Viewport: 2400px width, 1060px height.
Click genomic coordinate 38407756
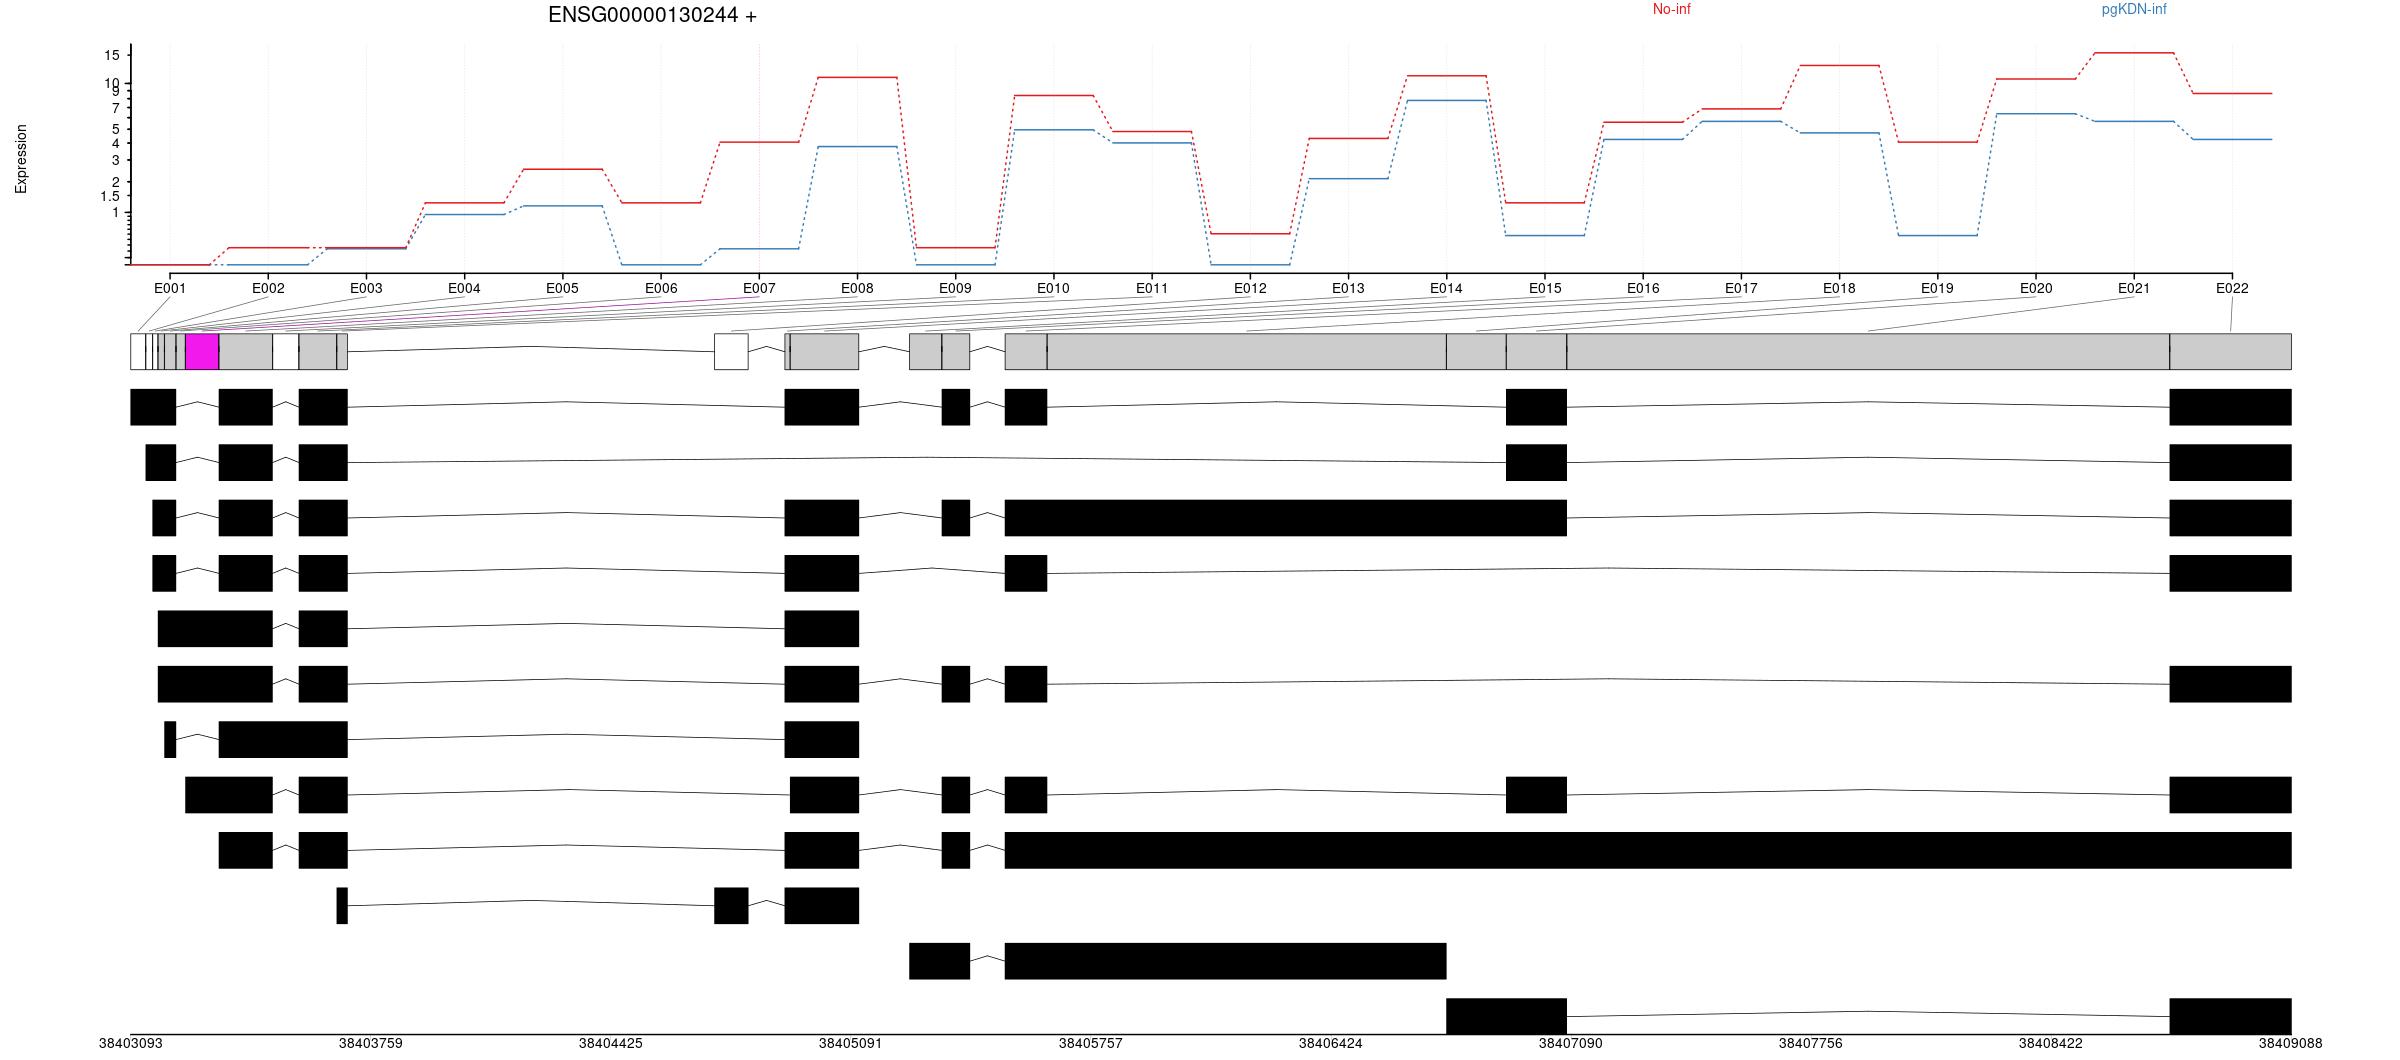(1811, 1043)
